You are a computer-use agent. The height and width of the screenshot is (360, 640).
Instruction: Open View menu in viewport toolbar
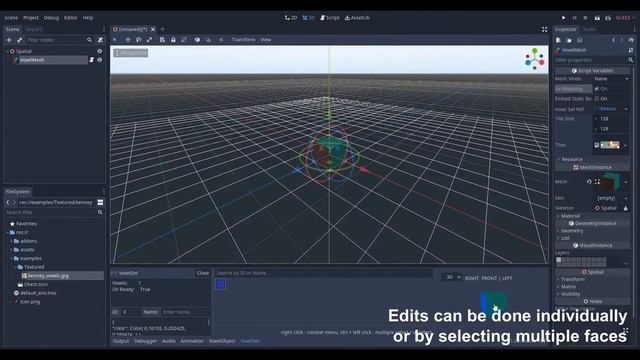266,40
